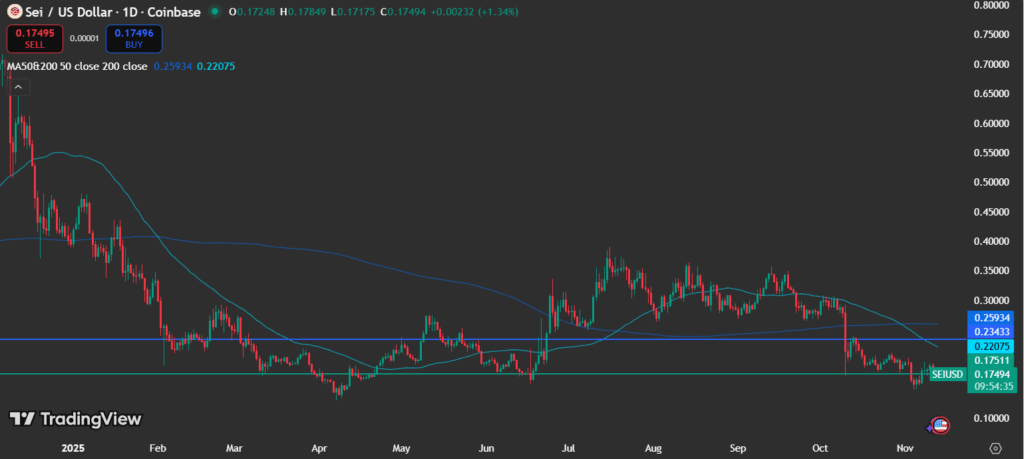
Task: Click the Sei coin logo icon
Action: [15, 12]
